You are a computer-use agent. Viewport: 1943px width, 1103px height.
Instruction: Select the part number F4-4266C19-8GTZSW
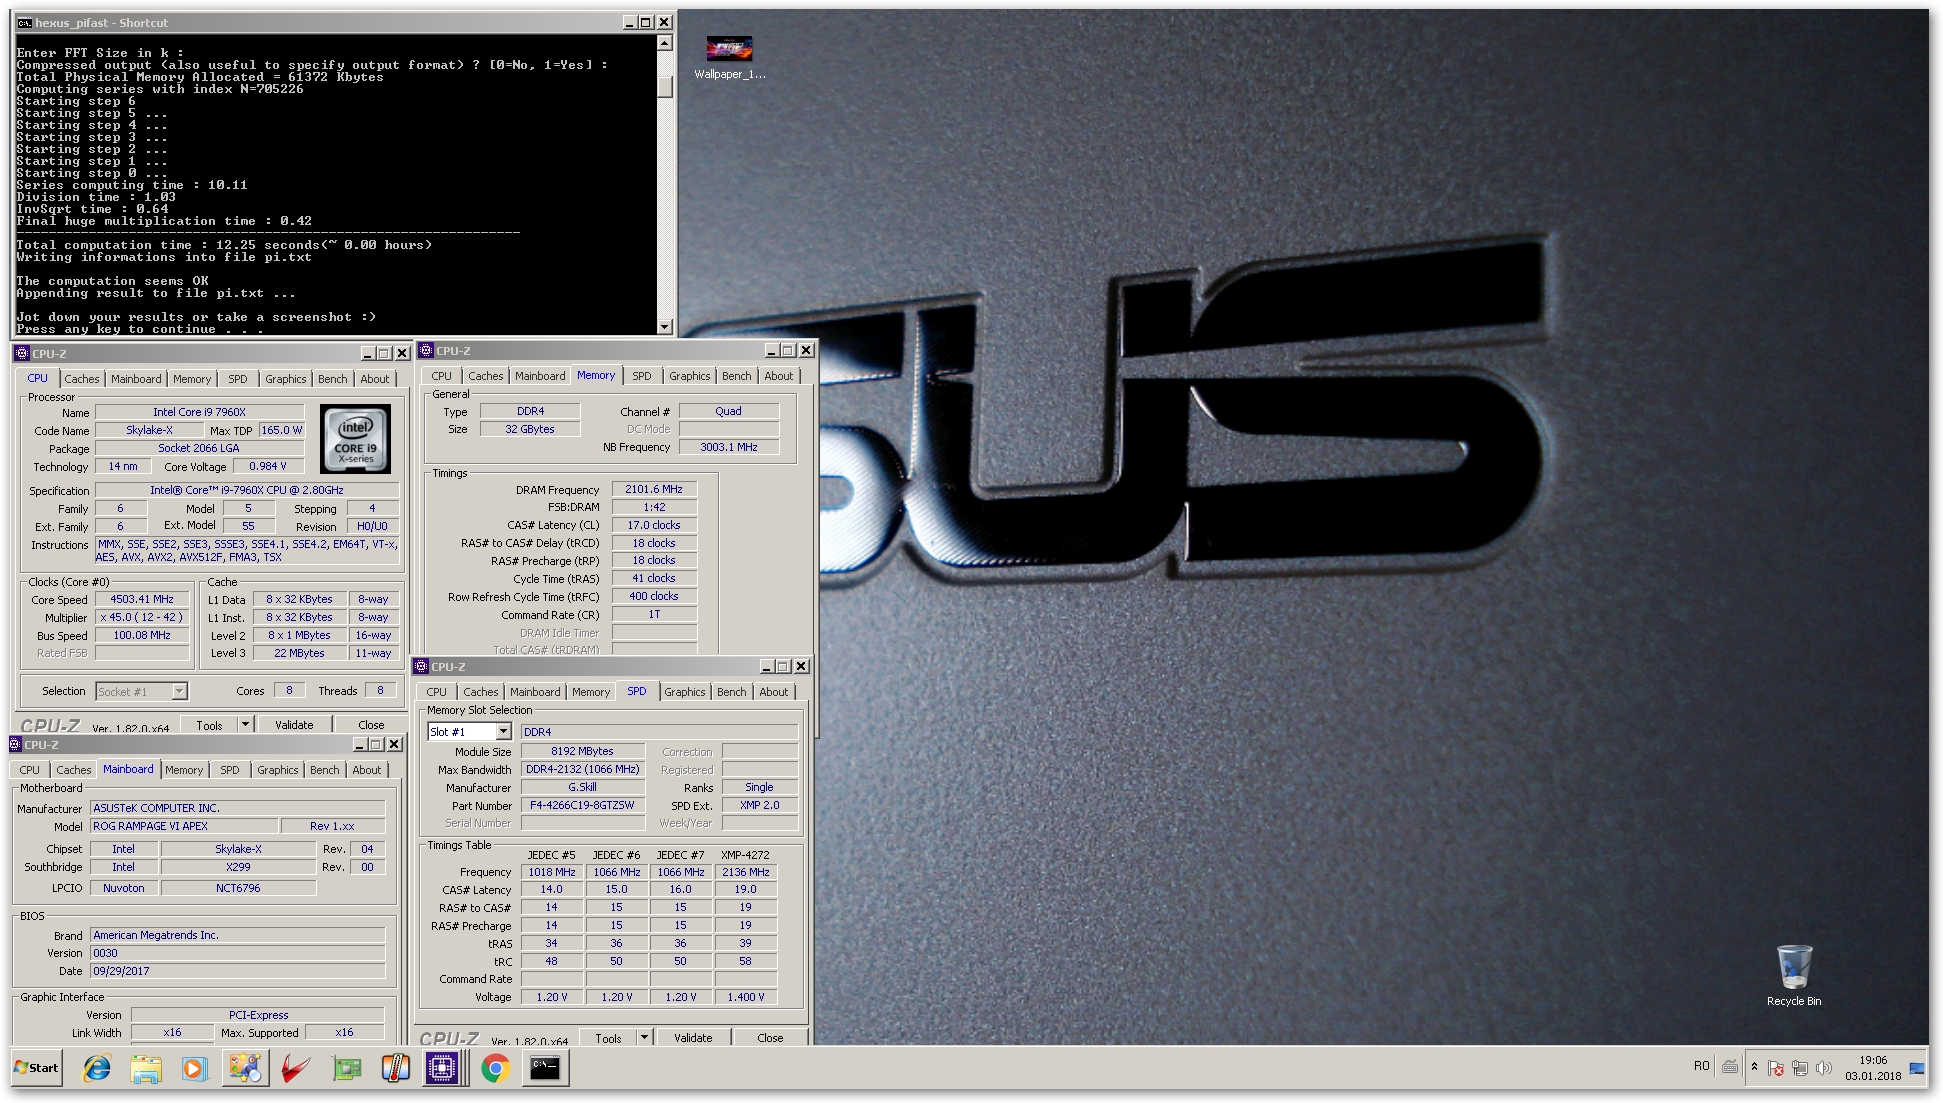(x=582, y=805)
